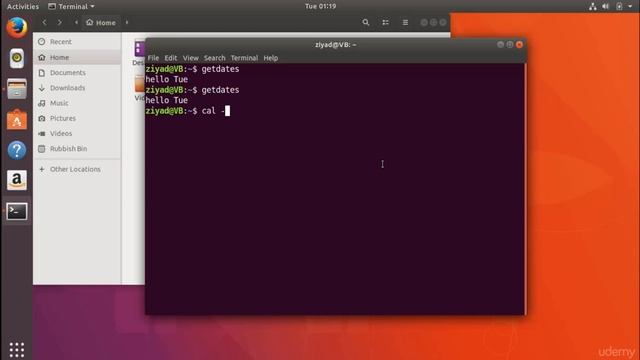The width and height of the screenshot is (640, 360).
Task: Click the path bar right arrow
Action: click(127, 22)
